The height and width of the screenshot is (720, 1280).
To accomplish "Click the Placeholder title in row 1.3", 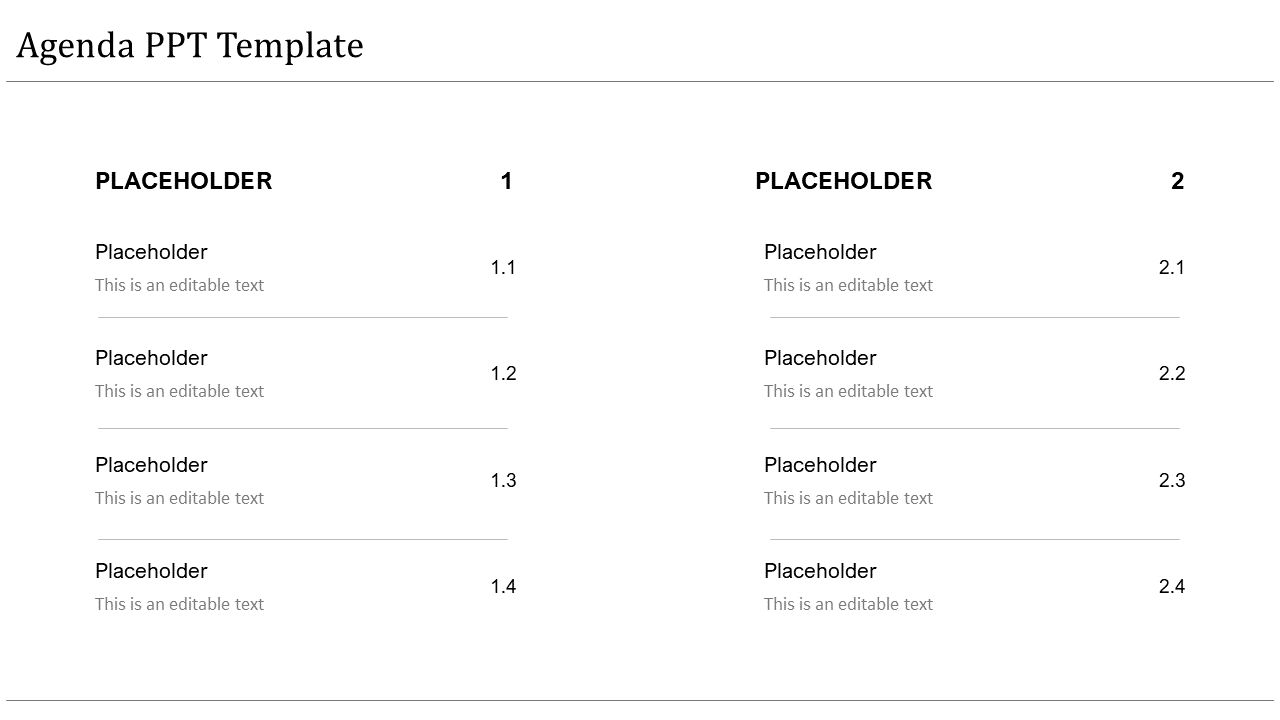I will click(x=151, y=465).
